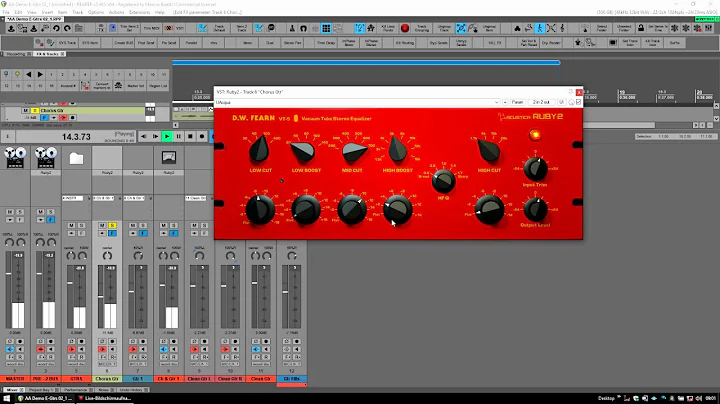Toggle the Ruby2 plugin bypass checkbox
The height and width of the screenshot is (404, 720).
point(578,102)
